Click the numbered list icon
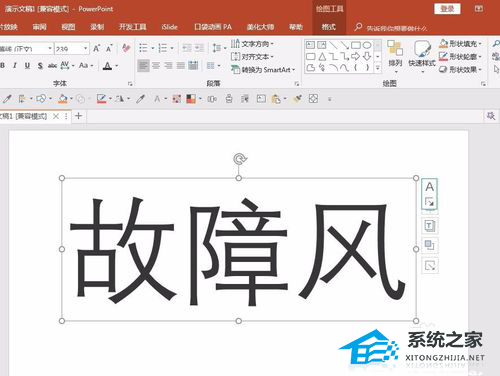 (x=163, y=48)
